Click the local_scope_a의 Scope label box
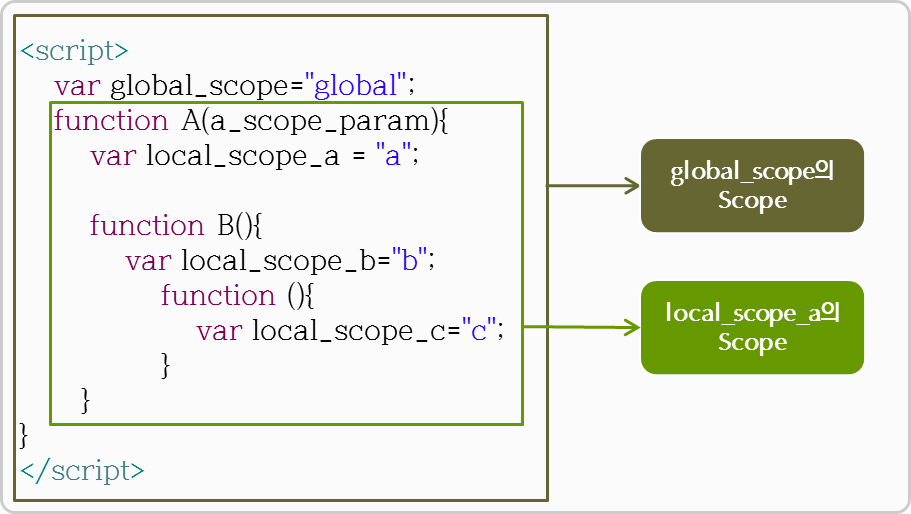Image resolution: width=911 pixels, height=514 pixels. point(752,328)
